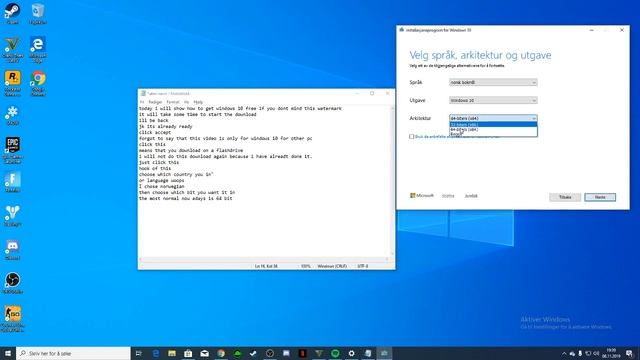This screenshot has width=640, height=360.
Task: Show hidden system tray icons
Action: click(x=564, y=353)
